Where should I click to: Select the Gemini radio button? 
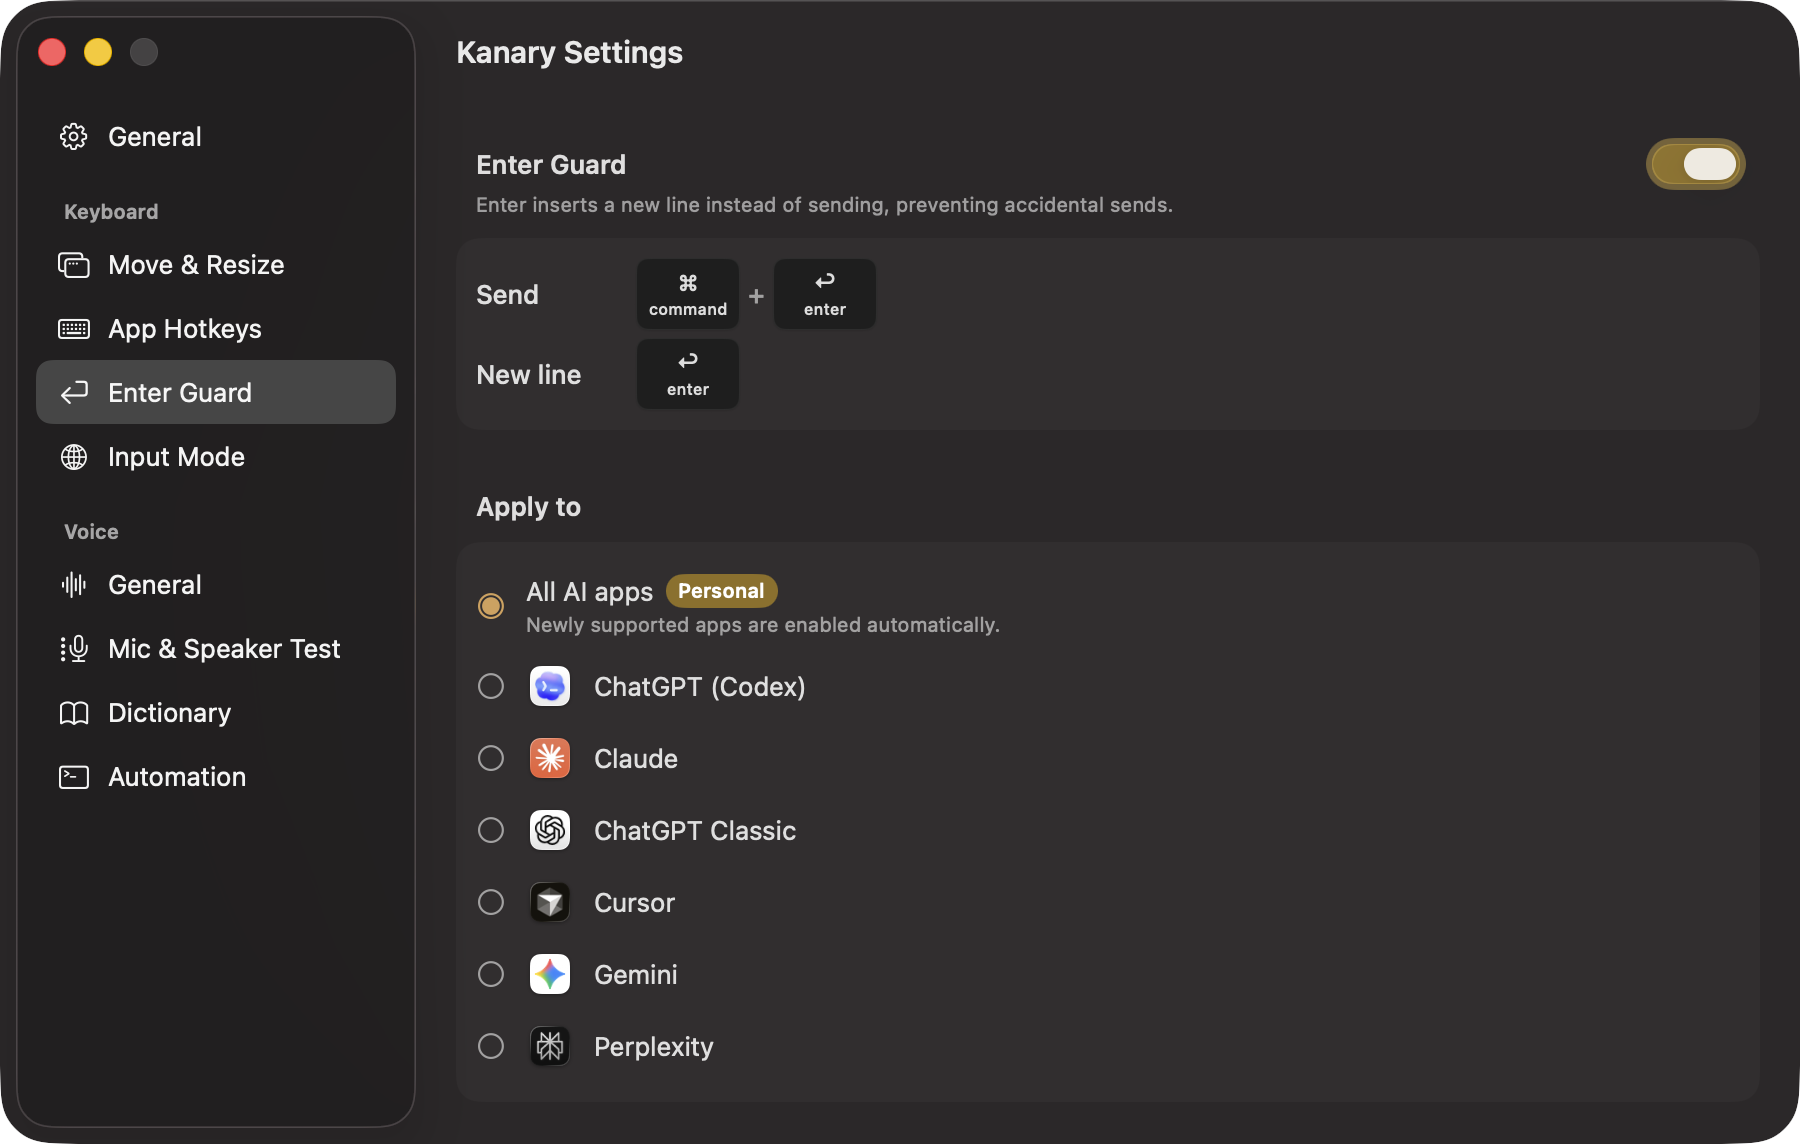[491, 974]
